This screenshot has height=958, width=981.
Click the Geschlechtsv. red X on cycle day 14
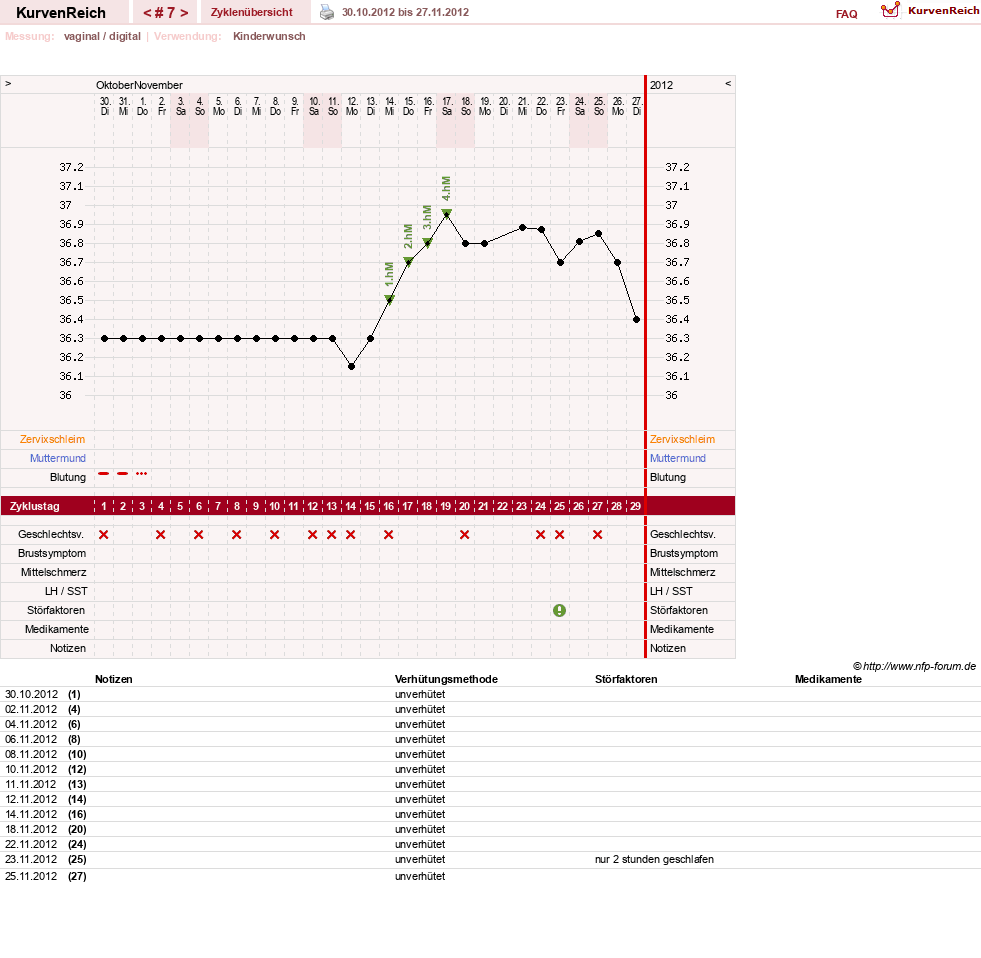click(x=351, y=534)
